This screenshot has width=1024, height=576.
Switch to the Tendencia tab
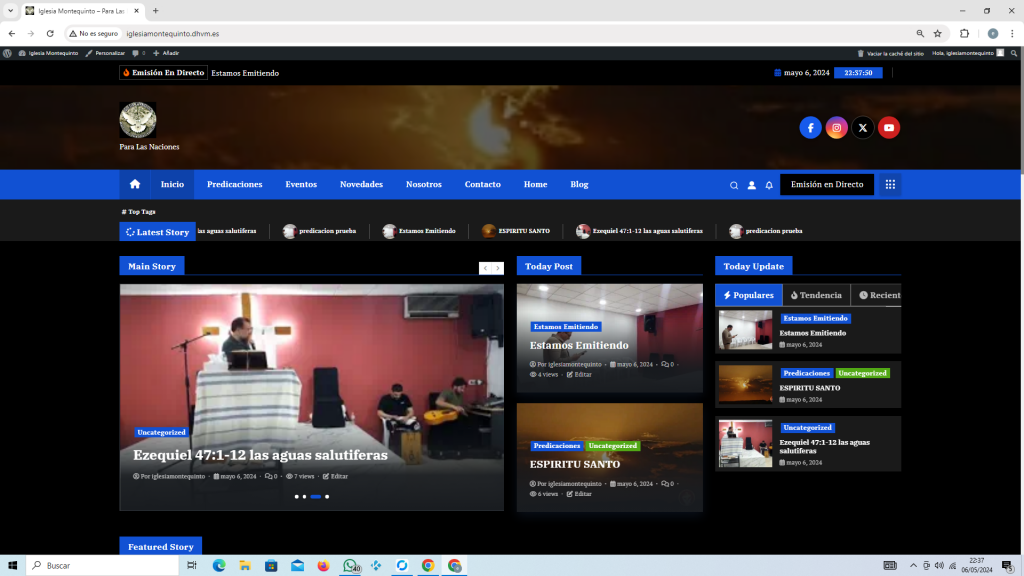[816, 295]
